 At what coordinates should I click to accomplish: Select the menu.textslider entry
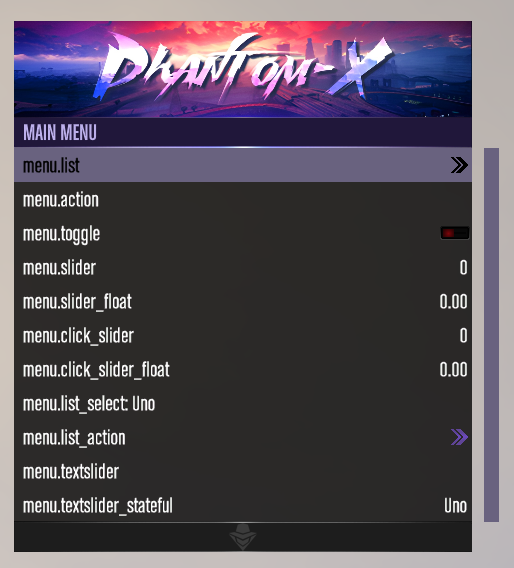click(243, 471)
